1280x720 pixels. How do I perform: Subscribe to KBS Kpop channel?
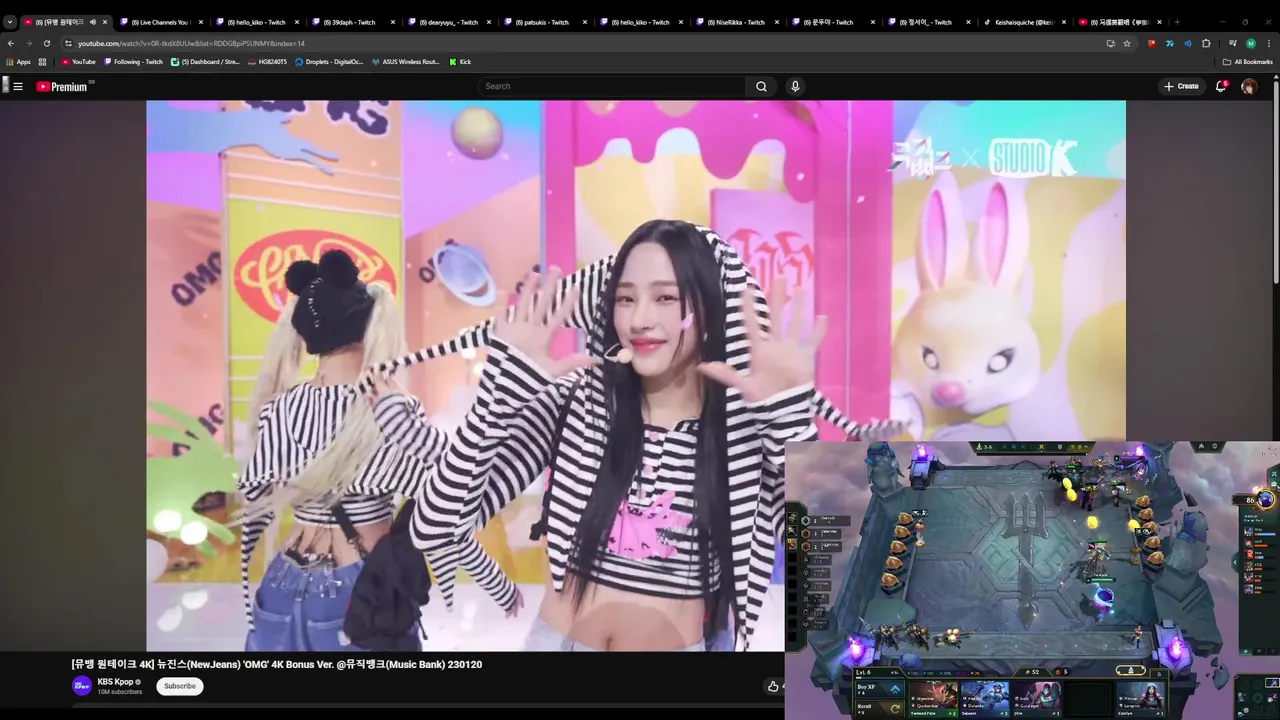(x=180, y=686)
